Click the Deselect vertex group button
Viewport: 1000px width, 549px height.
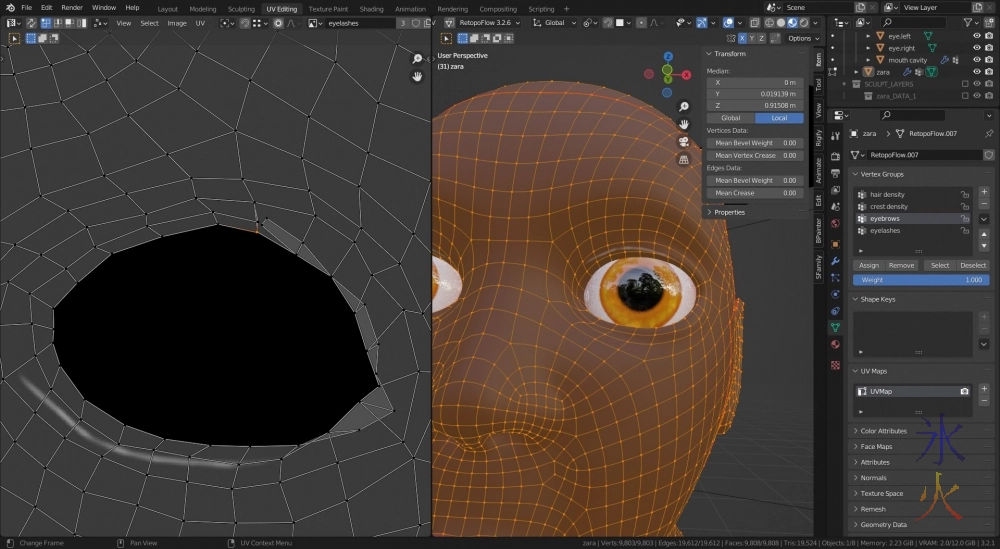click(x=973, y=265)
